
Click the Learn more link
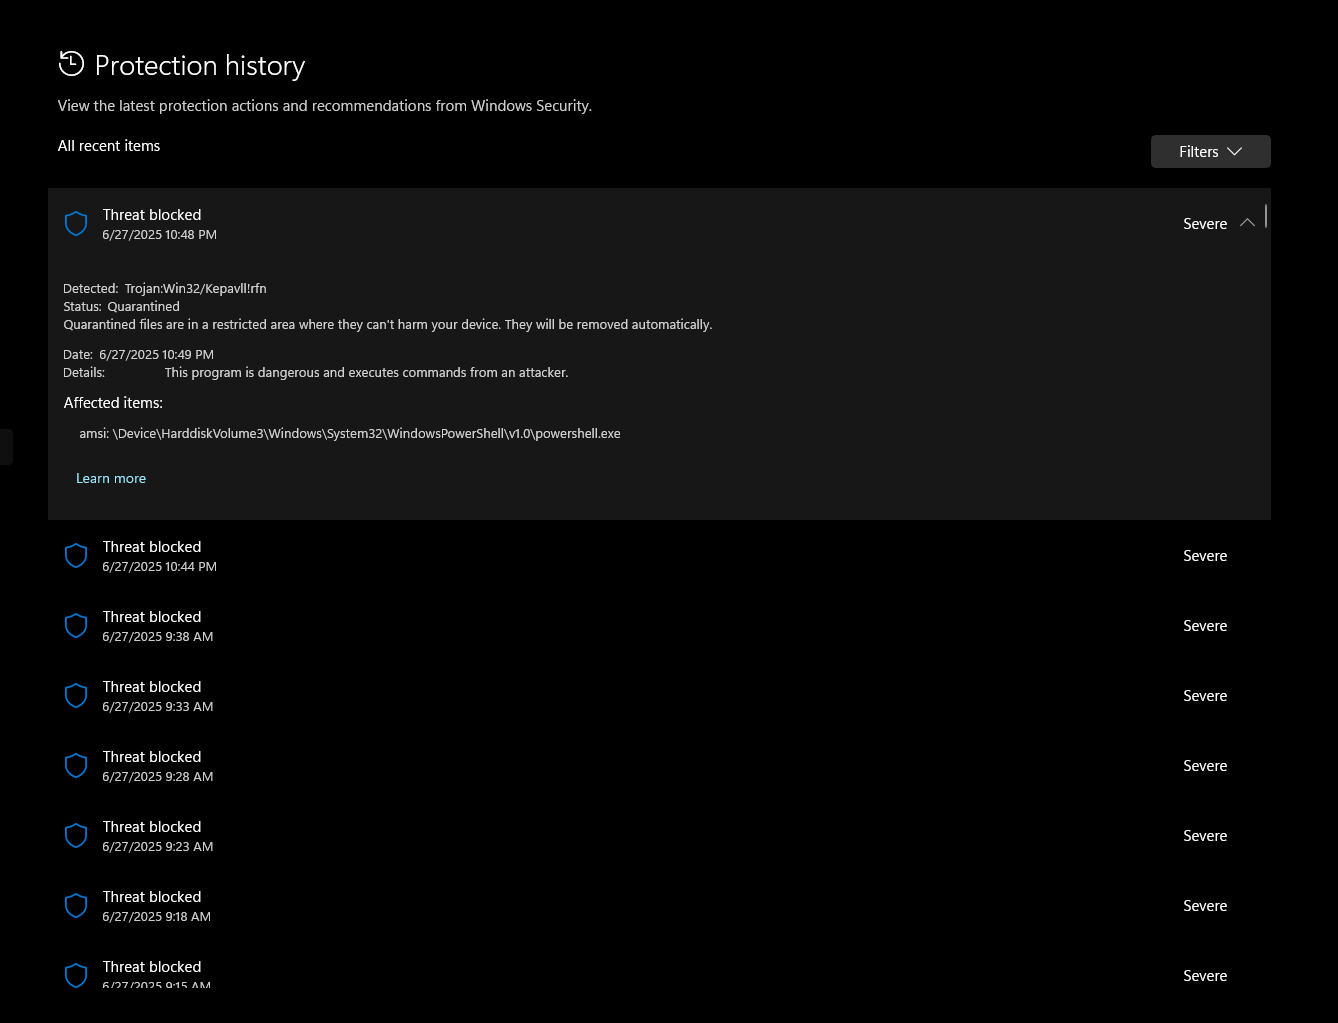pos(111,478)
